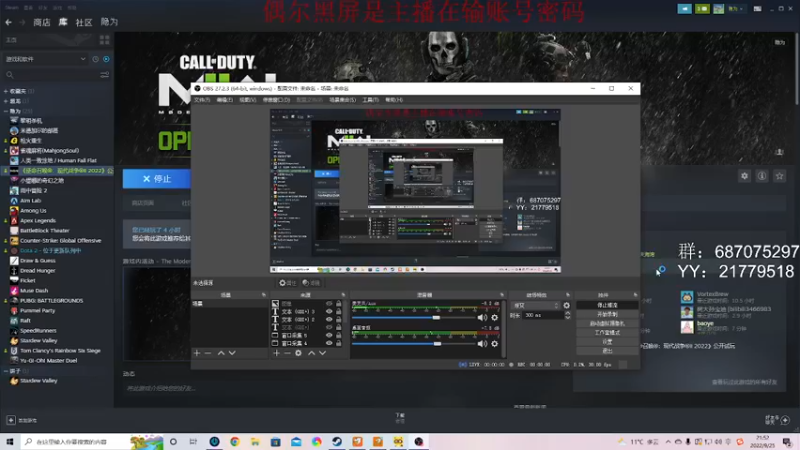Image resolution: width=800 pixels, height=450 pixels.
Task: Mute the microphone channel speaker icon
Action: tap(482, 317)
